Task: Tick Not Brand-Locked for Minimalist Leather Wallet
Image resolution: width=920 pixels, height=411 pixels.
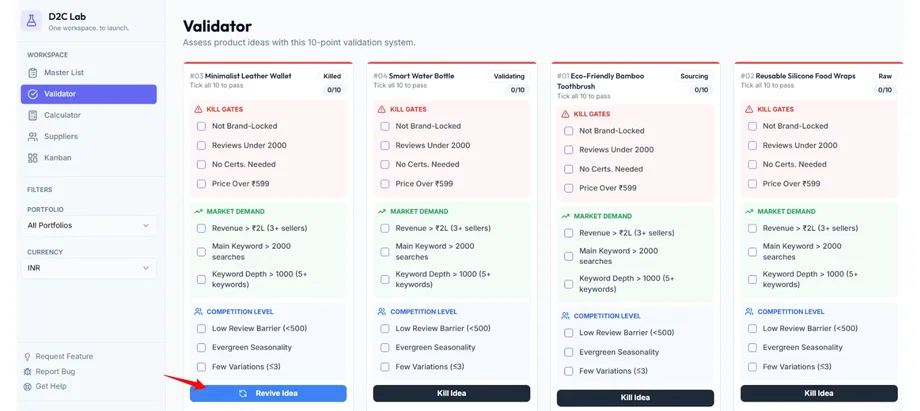Action: click(x=201, y=126)
